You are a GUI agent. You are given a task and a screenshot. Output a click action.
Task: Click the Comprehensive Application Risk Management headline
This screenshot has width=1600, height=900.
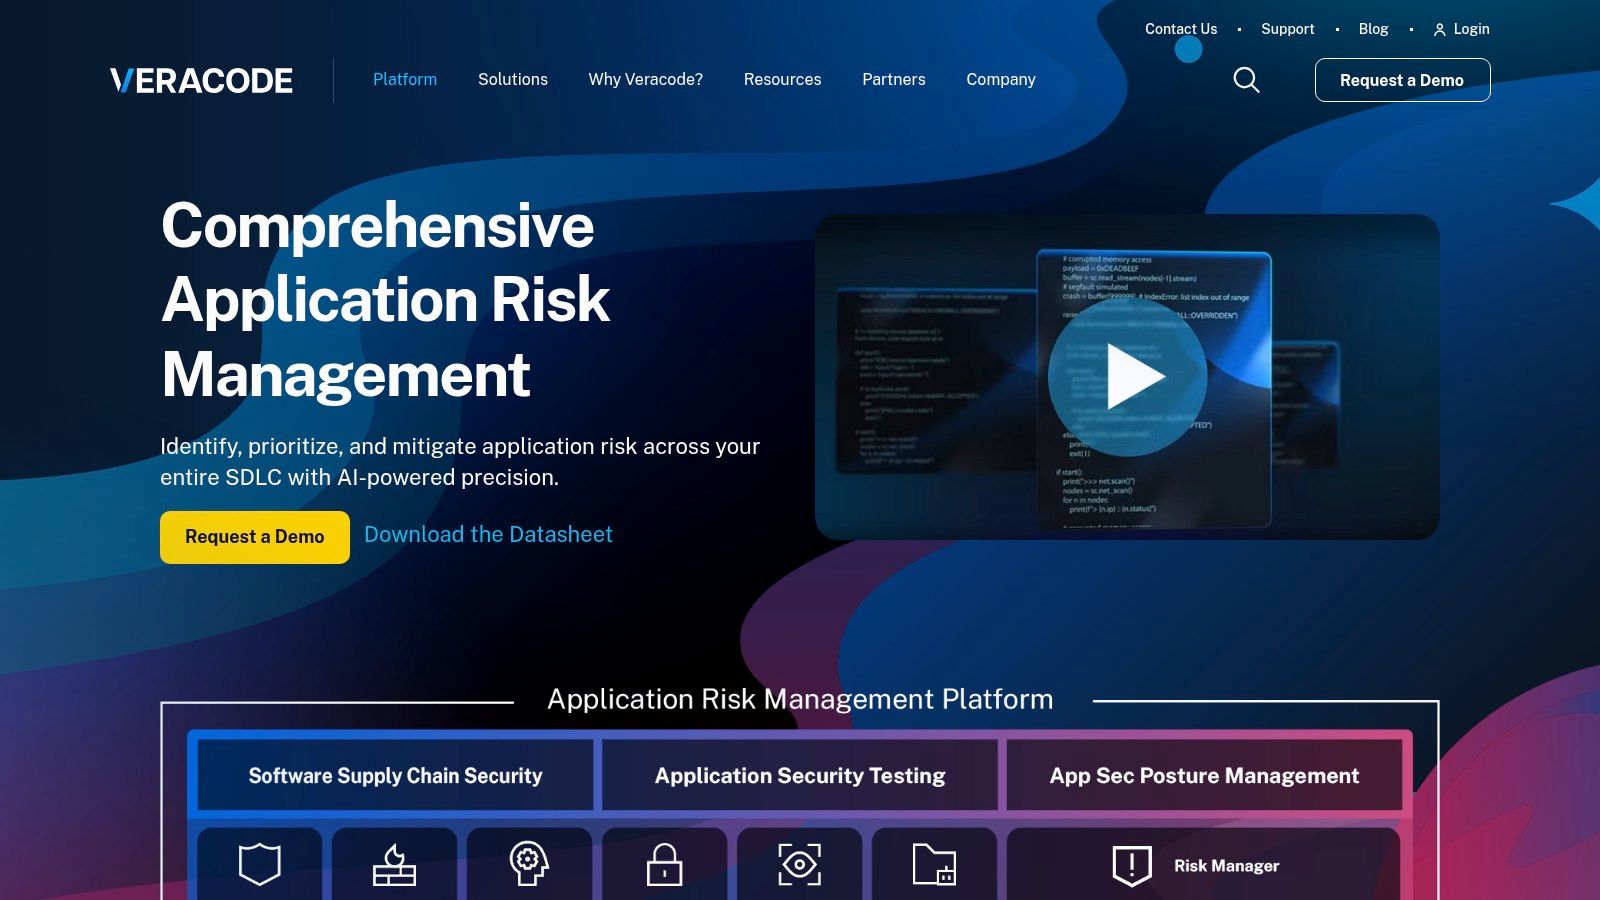pyautogui.click(x=386, y=300)
